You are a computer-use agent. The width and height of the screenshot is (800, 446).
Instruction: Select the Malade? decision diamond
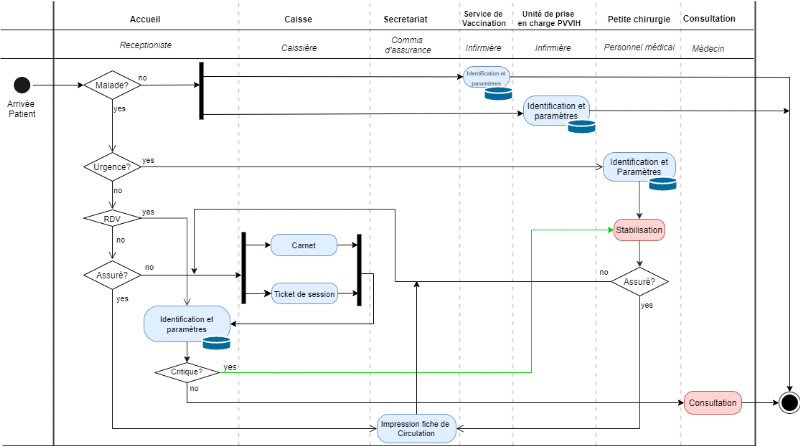112,85
